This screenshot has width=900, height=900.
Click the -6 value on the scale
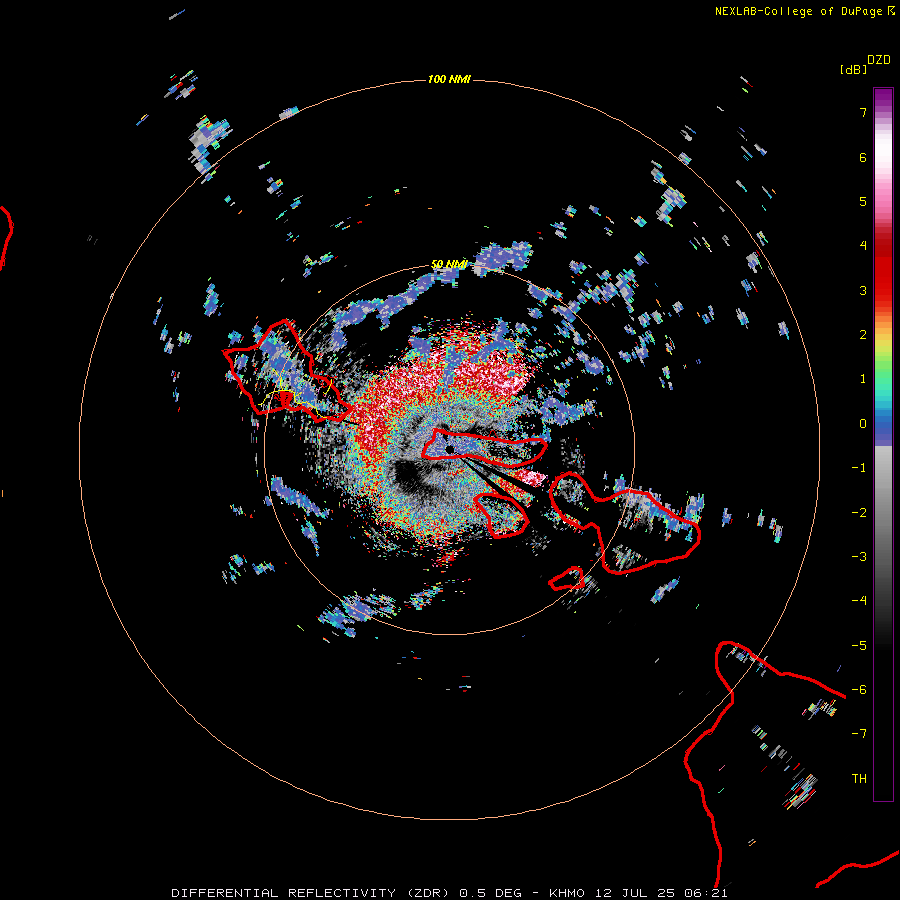point(859,690)
